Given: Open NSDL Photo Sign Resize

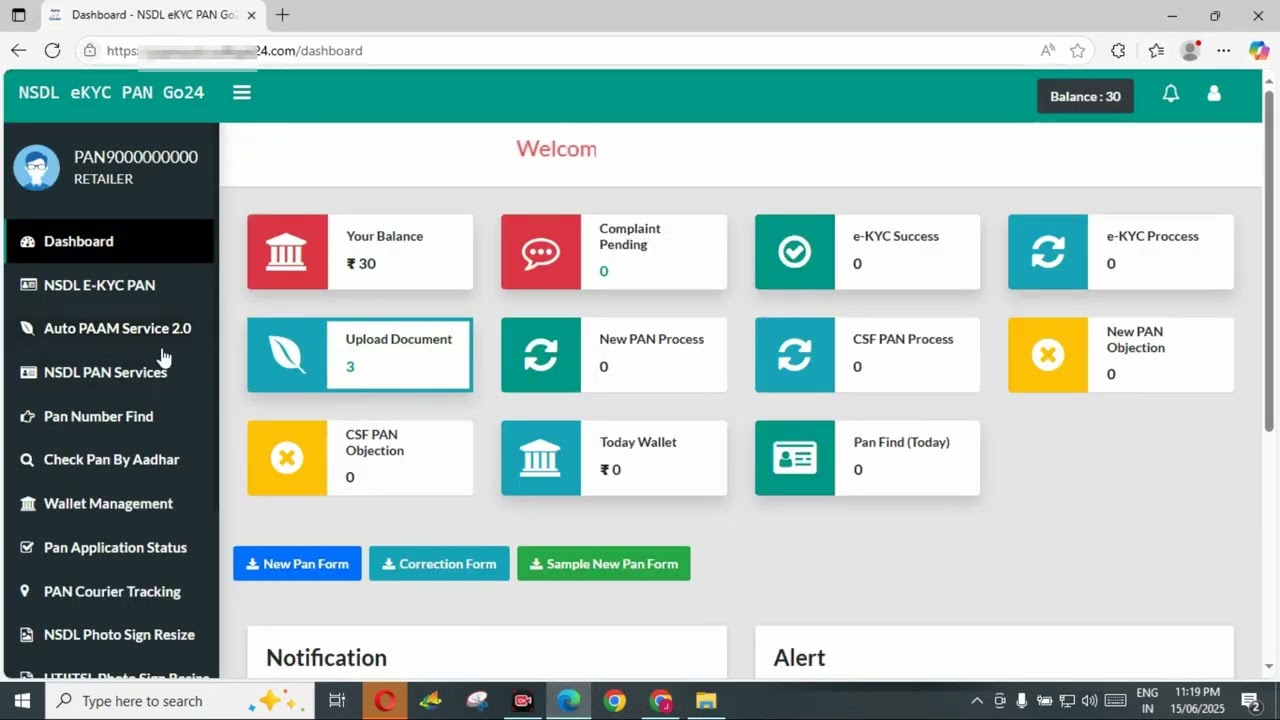Looking at the screenshot, I should click(x=109, y=635).
